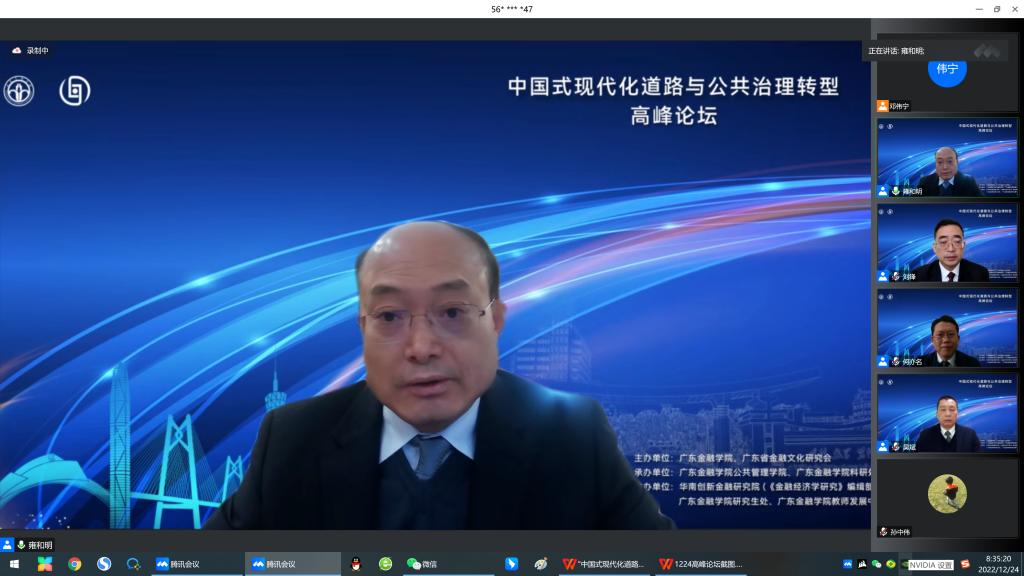This screenshot has height=576, width=1024.
Task: Select 雍和明's video thumbnail in sidebar
Action: pyautogui.click(x=946, y=157)
